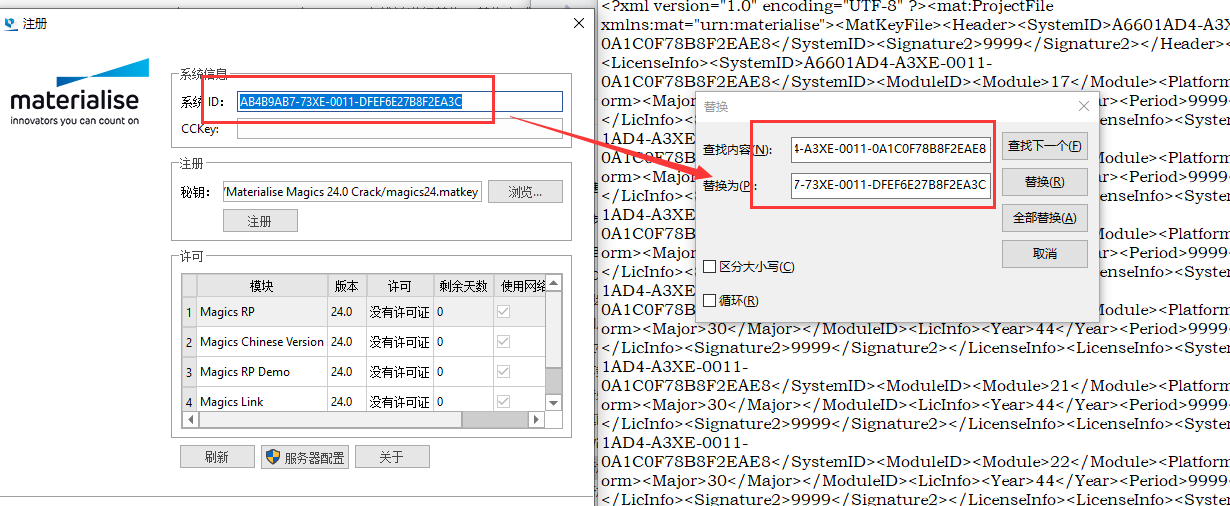Click 没有许可证 in Magics RP row
1230x506 pixels.
[x=399, y=312]
